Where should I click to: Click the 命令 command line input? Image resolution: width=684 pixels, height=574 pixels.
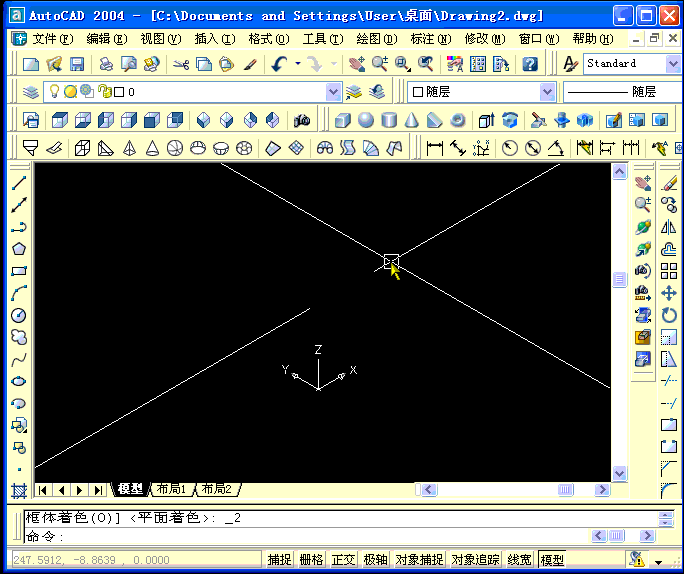tap(305, 536)
